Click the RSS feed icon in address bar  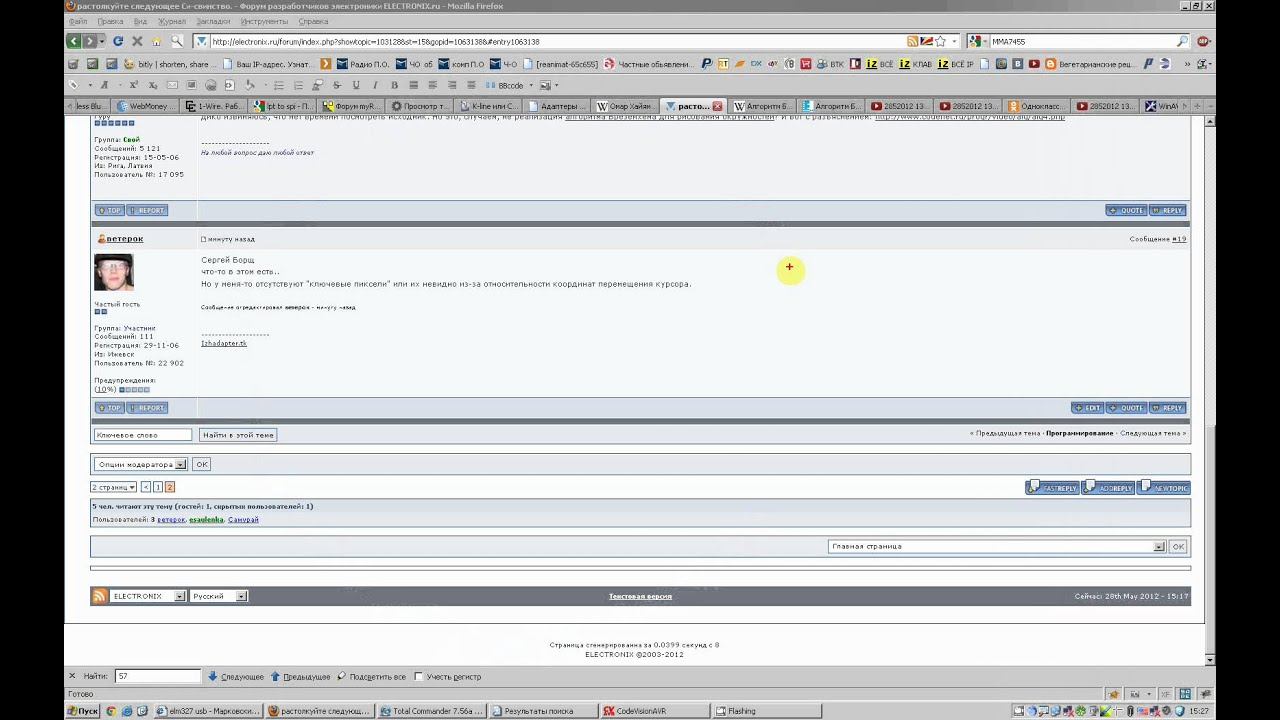pyautogui.click(x=913, y=41)
